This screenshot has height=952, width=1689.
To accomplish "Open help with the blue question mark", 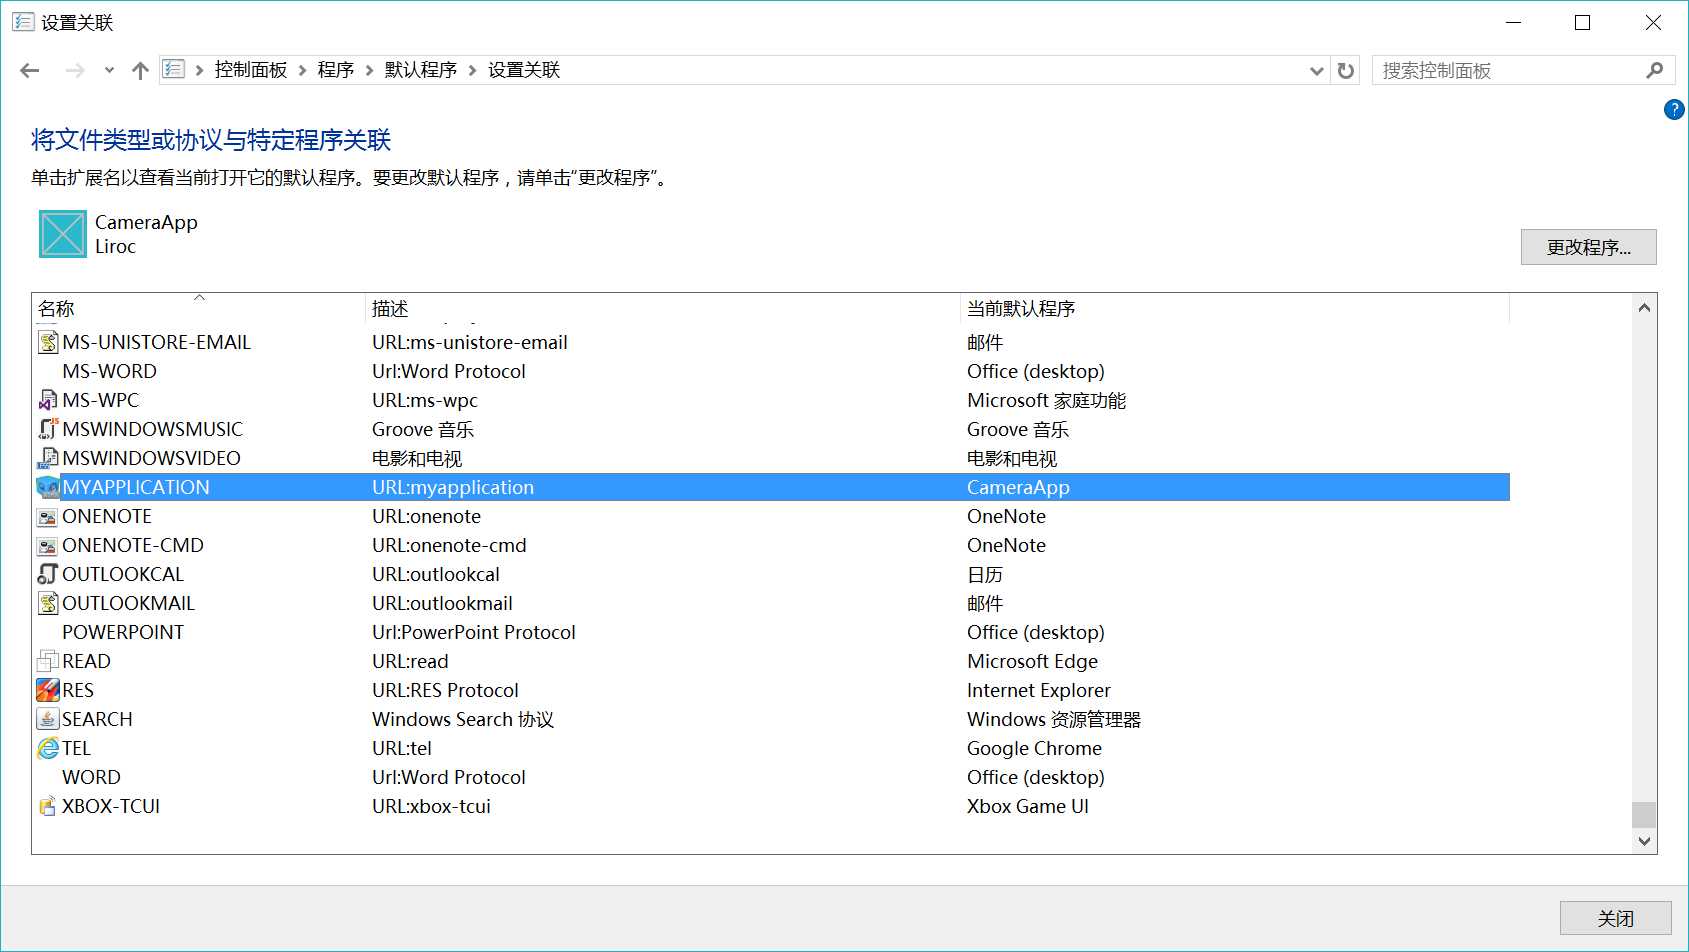I will [x=1673, y=110].
